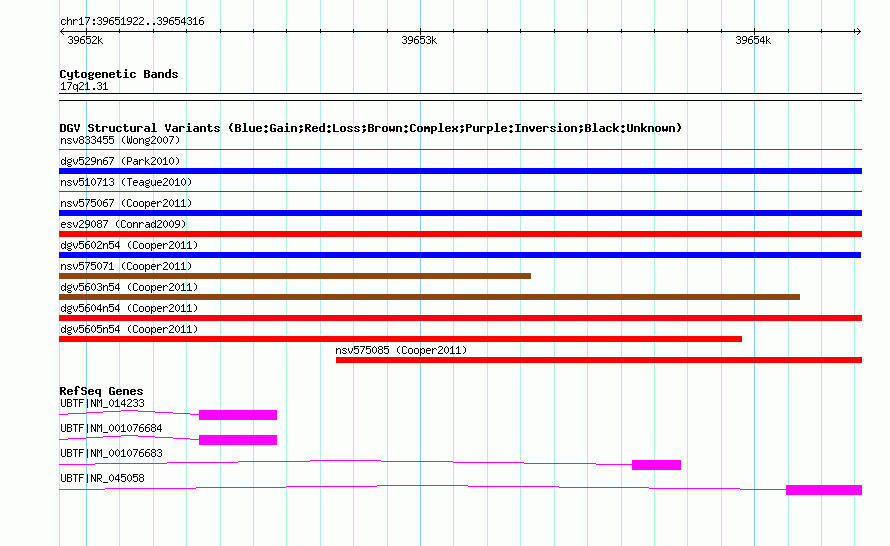The width and height of the screenshot is (890, 546).
Task: Open dgv5603n54 (Cooper2011) variant label
Action: pos(129,287)
